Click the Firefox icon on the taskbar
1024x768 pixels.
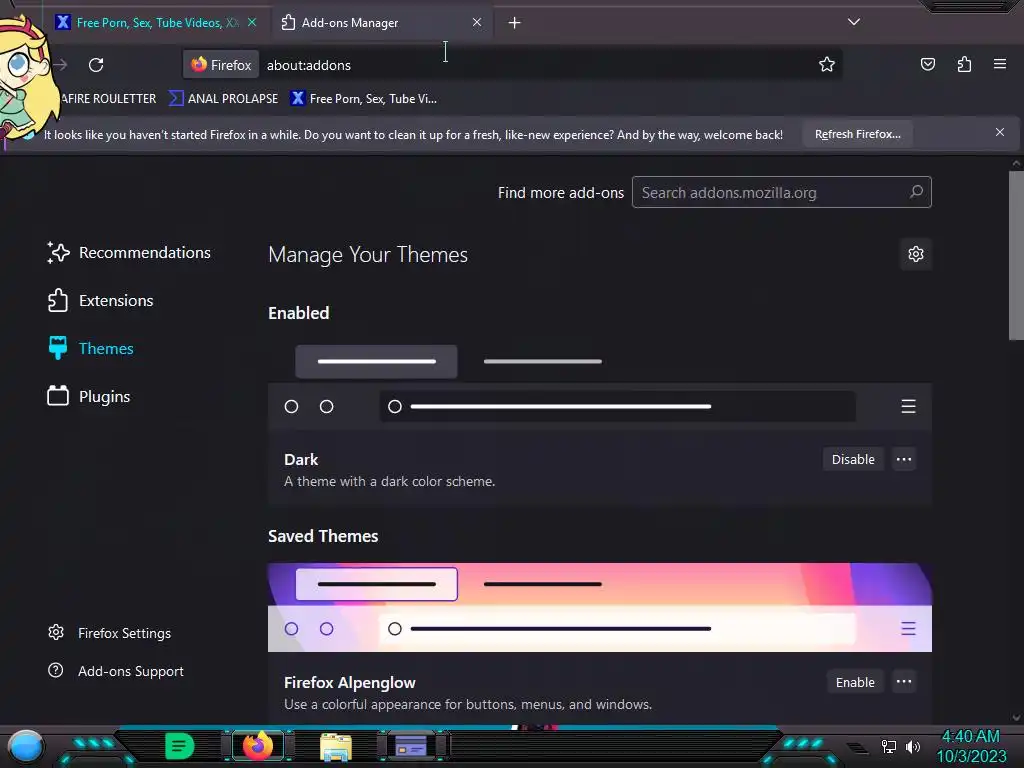(x=258, y=746)
